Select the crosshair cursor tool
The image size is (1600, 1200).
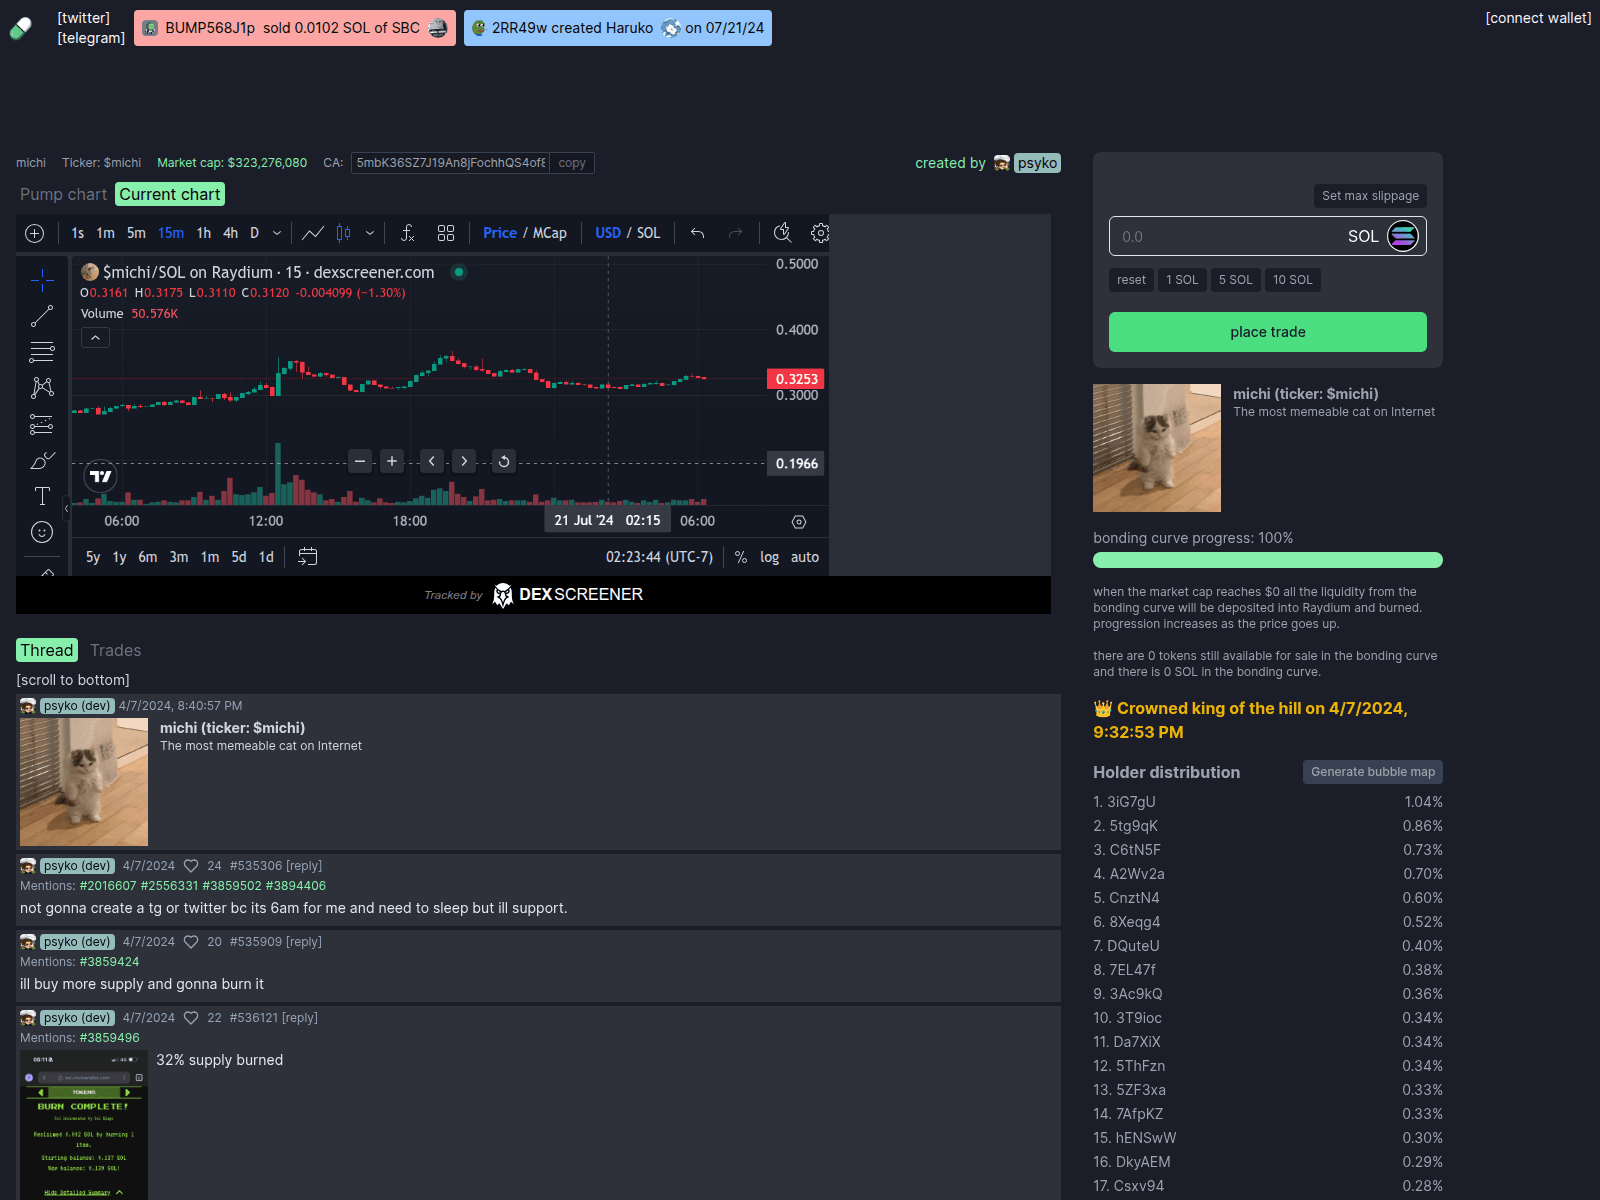pos(42,281)
